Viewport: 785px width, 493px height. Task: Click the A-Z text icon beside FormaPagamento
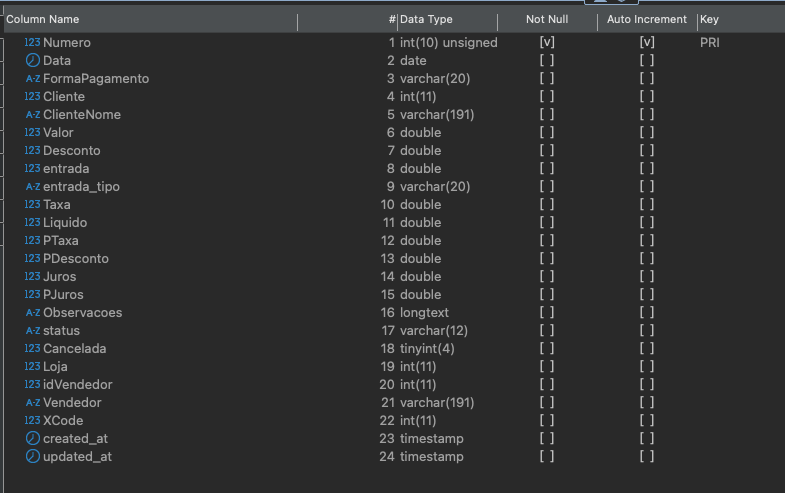click(x=32, y=79)
